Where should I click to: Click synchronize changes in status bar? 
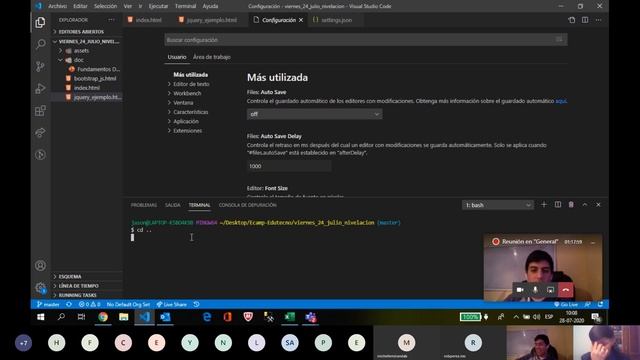pyautogui.click(x=69, y=304)
